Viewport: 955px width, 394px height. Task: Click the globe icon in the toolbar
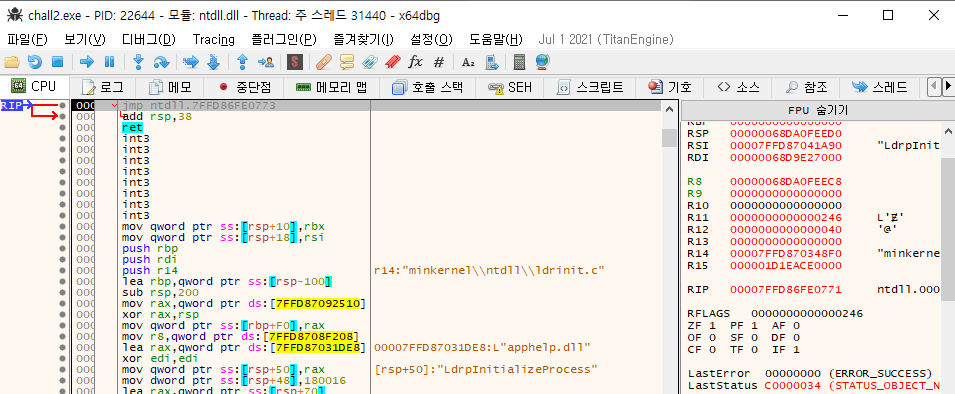click(543, 62)
